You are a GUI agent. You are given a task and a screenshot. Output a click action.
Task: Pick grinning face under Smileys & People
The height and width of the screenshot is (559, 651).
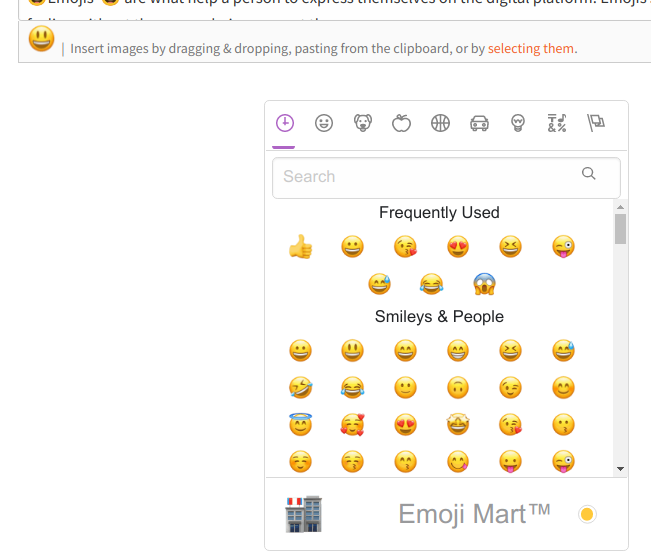click(300, 351)
